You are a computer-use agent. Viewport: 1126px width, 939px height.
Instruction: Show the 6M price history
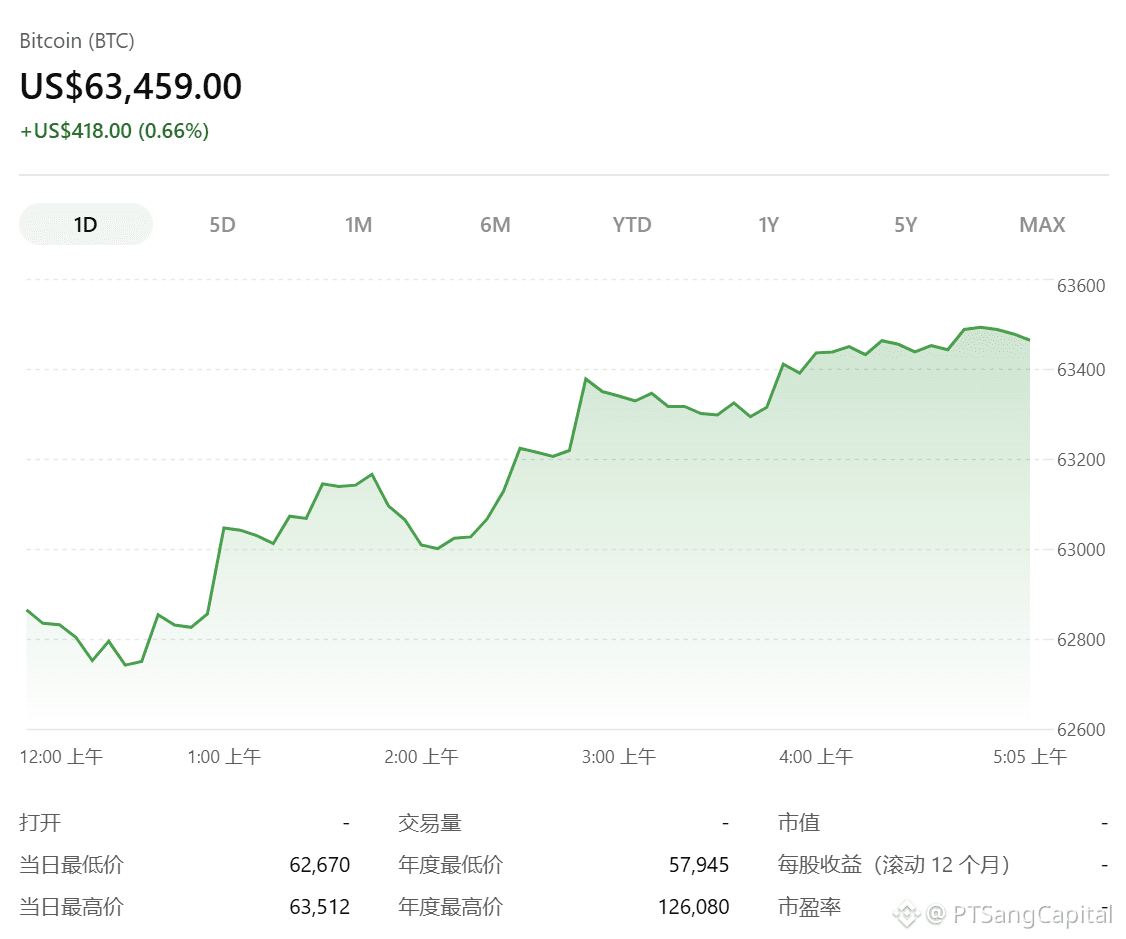[495, 225]
